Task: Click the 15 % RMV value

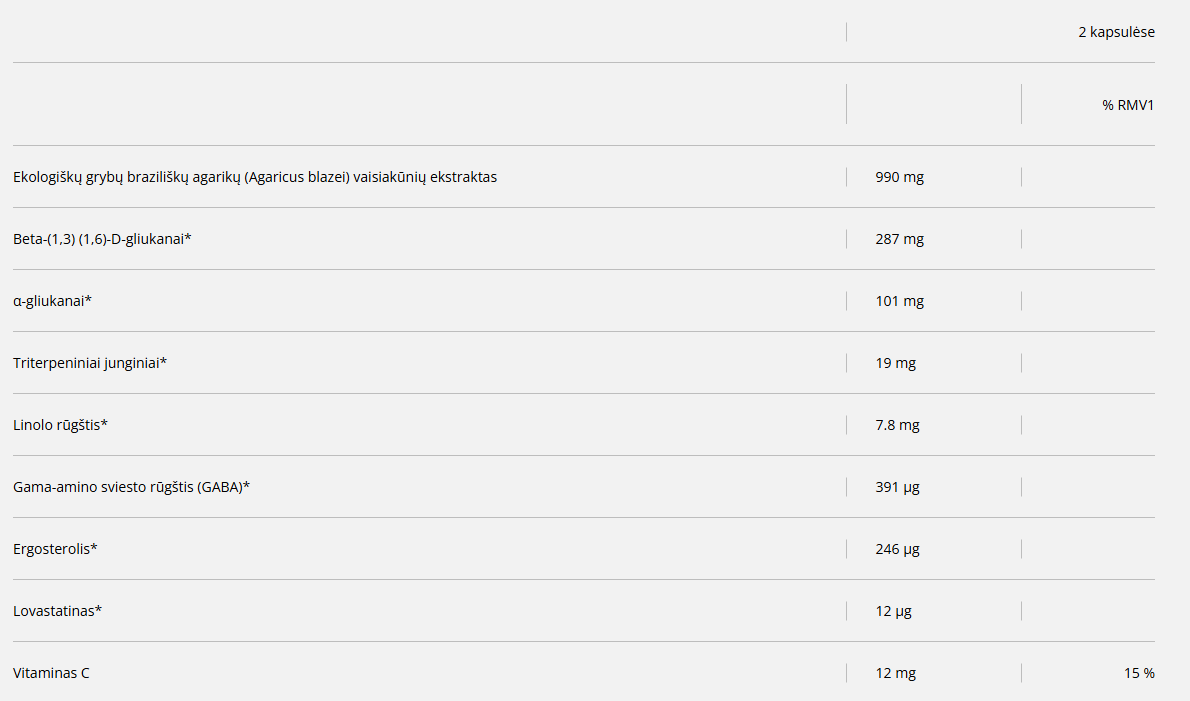Action: point(1139,673)
